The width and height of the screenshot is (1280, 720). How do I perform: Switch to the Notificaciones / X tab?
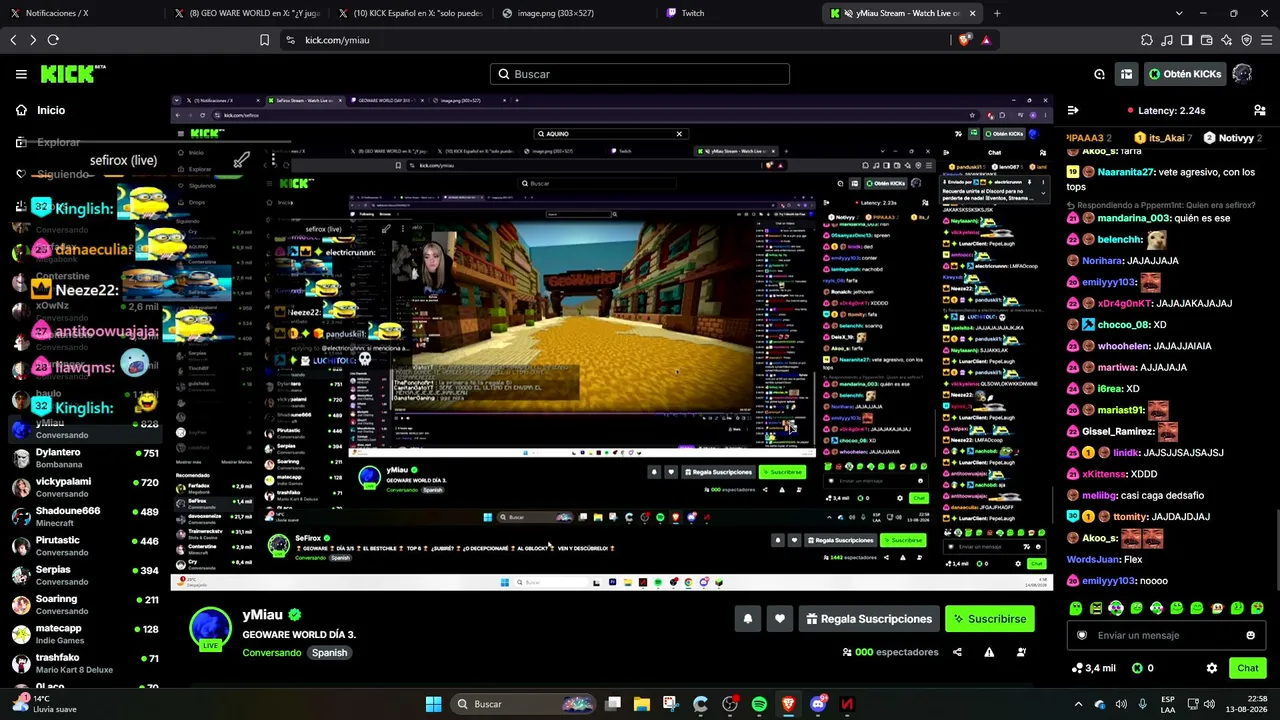[80, 13]
